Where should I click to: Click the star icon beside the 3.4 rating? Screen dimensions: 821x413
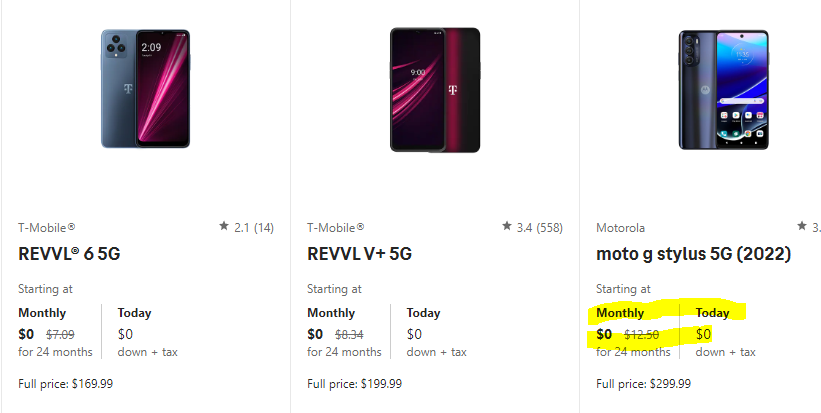pos(507,227)
